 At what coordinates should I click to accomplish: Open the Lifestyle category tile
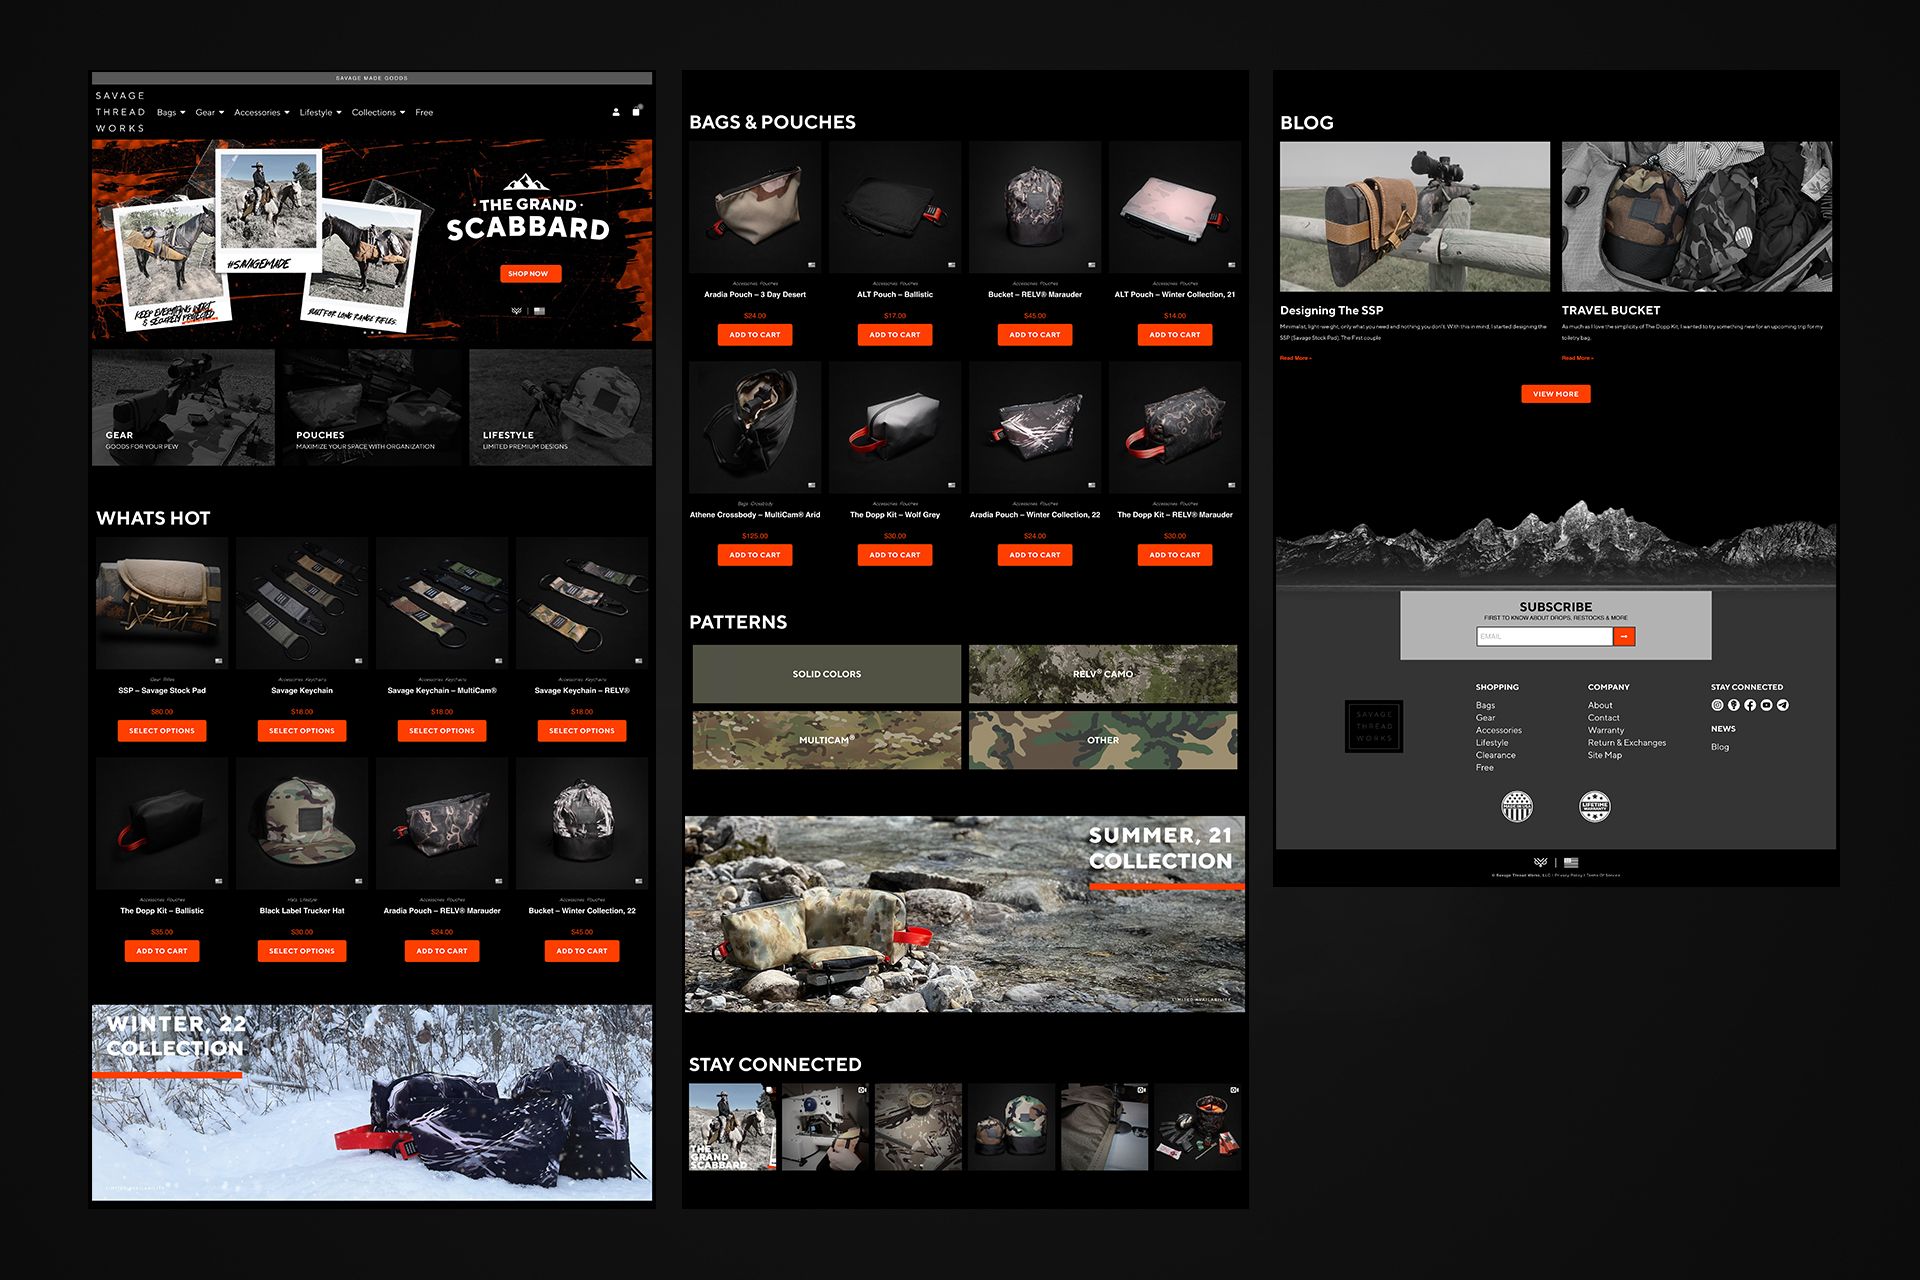pos(560,407)
